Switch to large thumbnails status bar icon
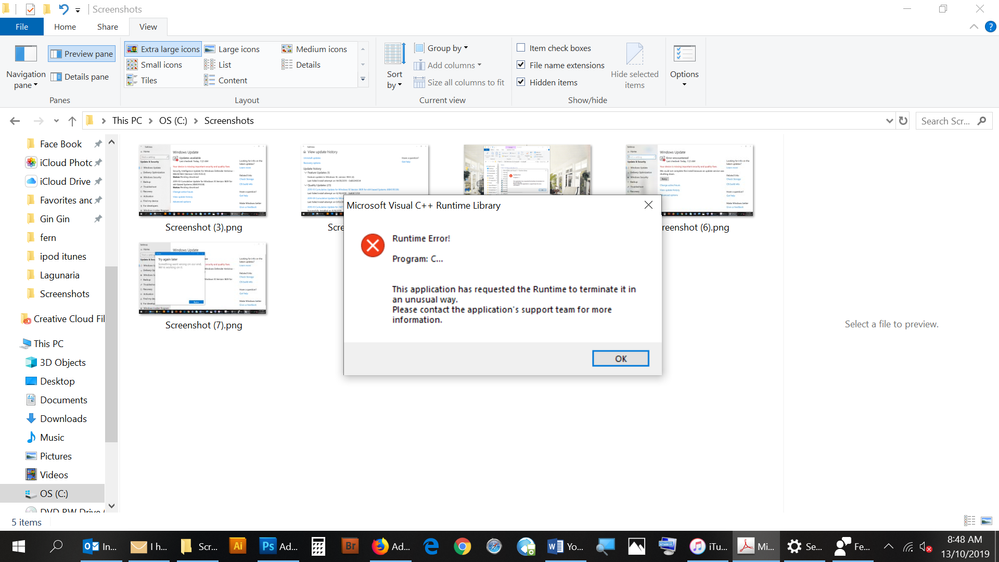This screenshot has width=999, height=562. (986, 521)
